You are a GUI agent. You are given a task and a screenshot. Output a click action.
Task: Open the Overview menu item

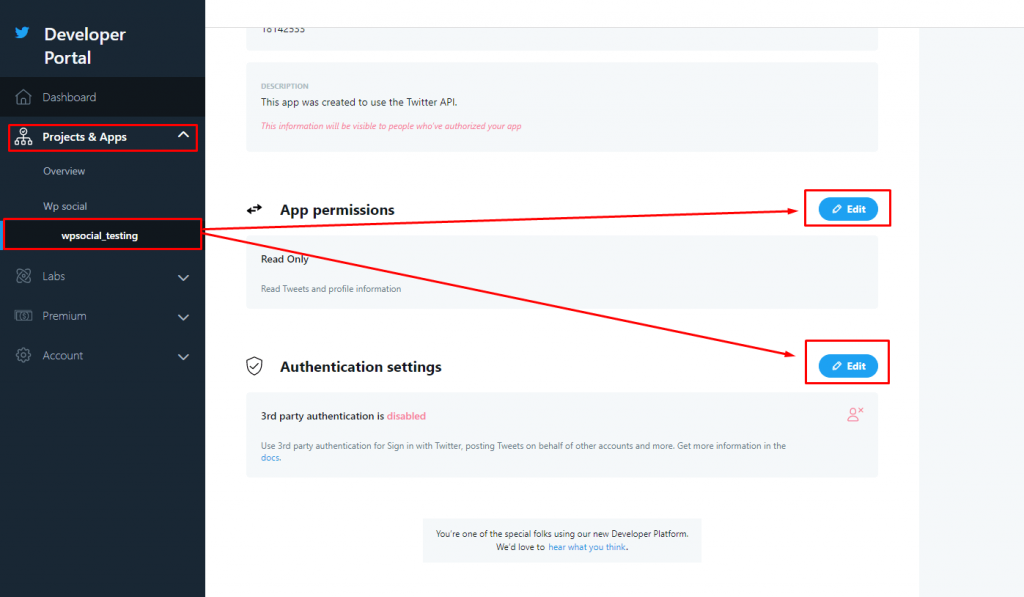point(64,171)
